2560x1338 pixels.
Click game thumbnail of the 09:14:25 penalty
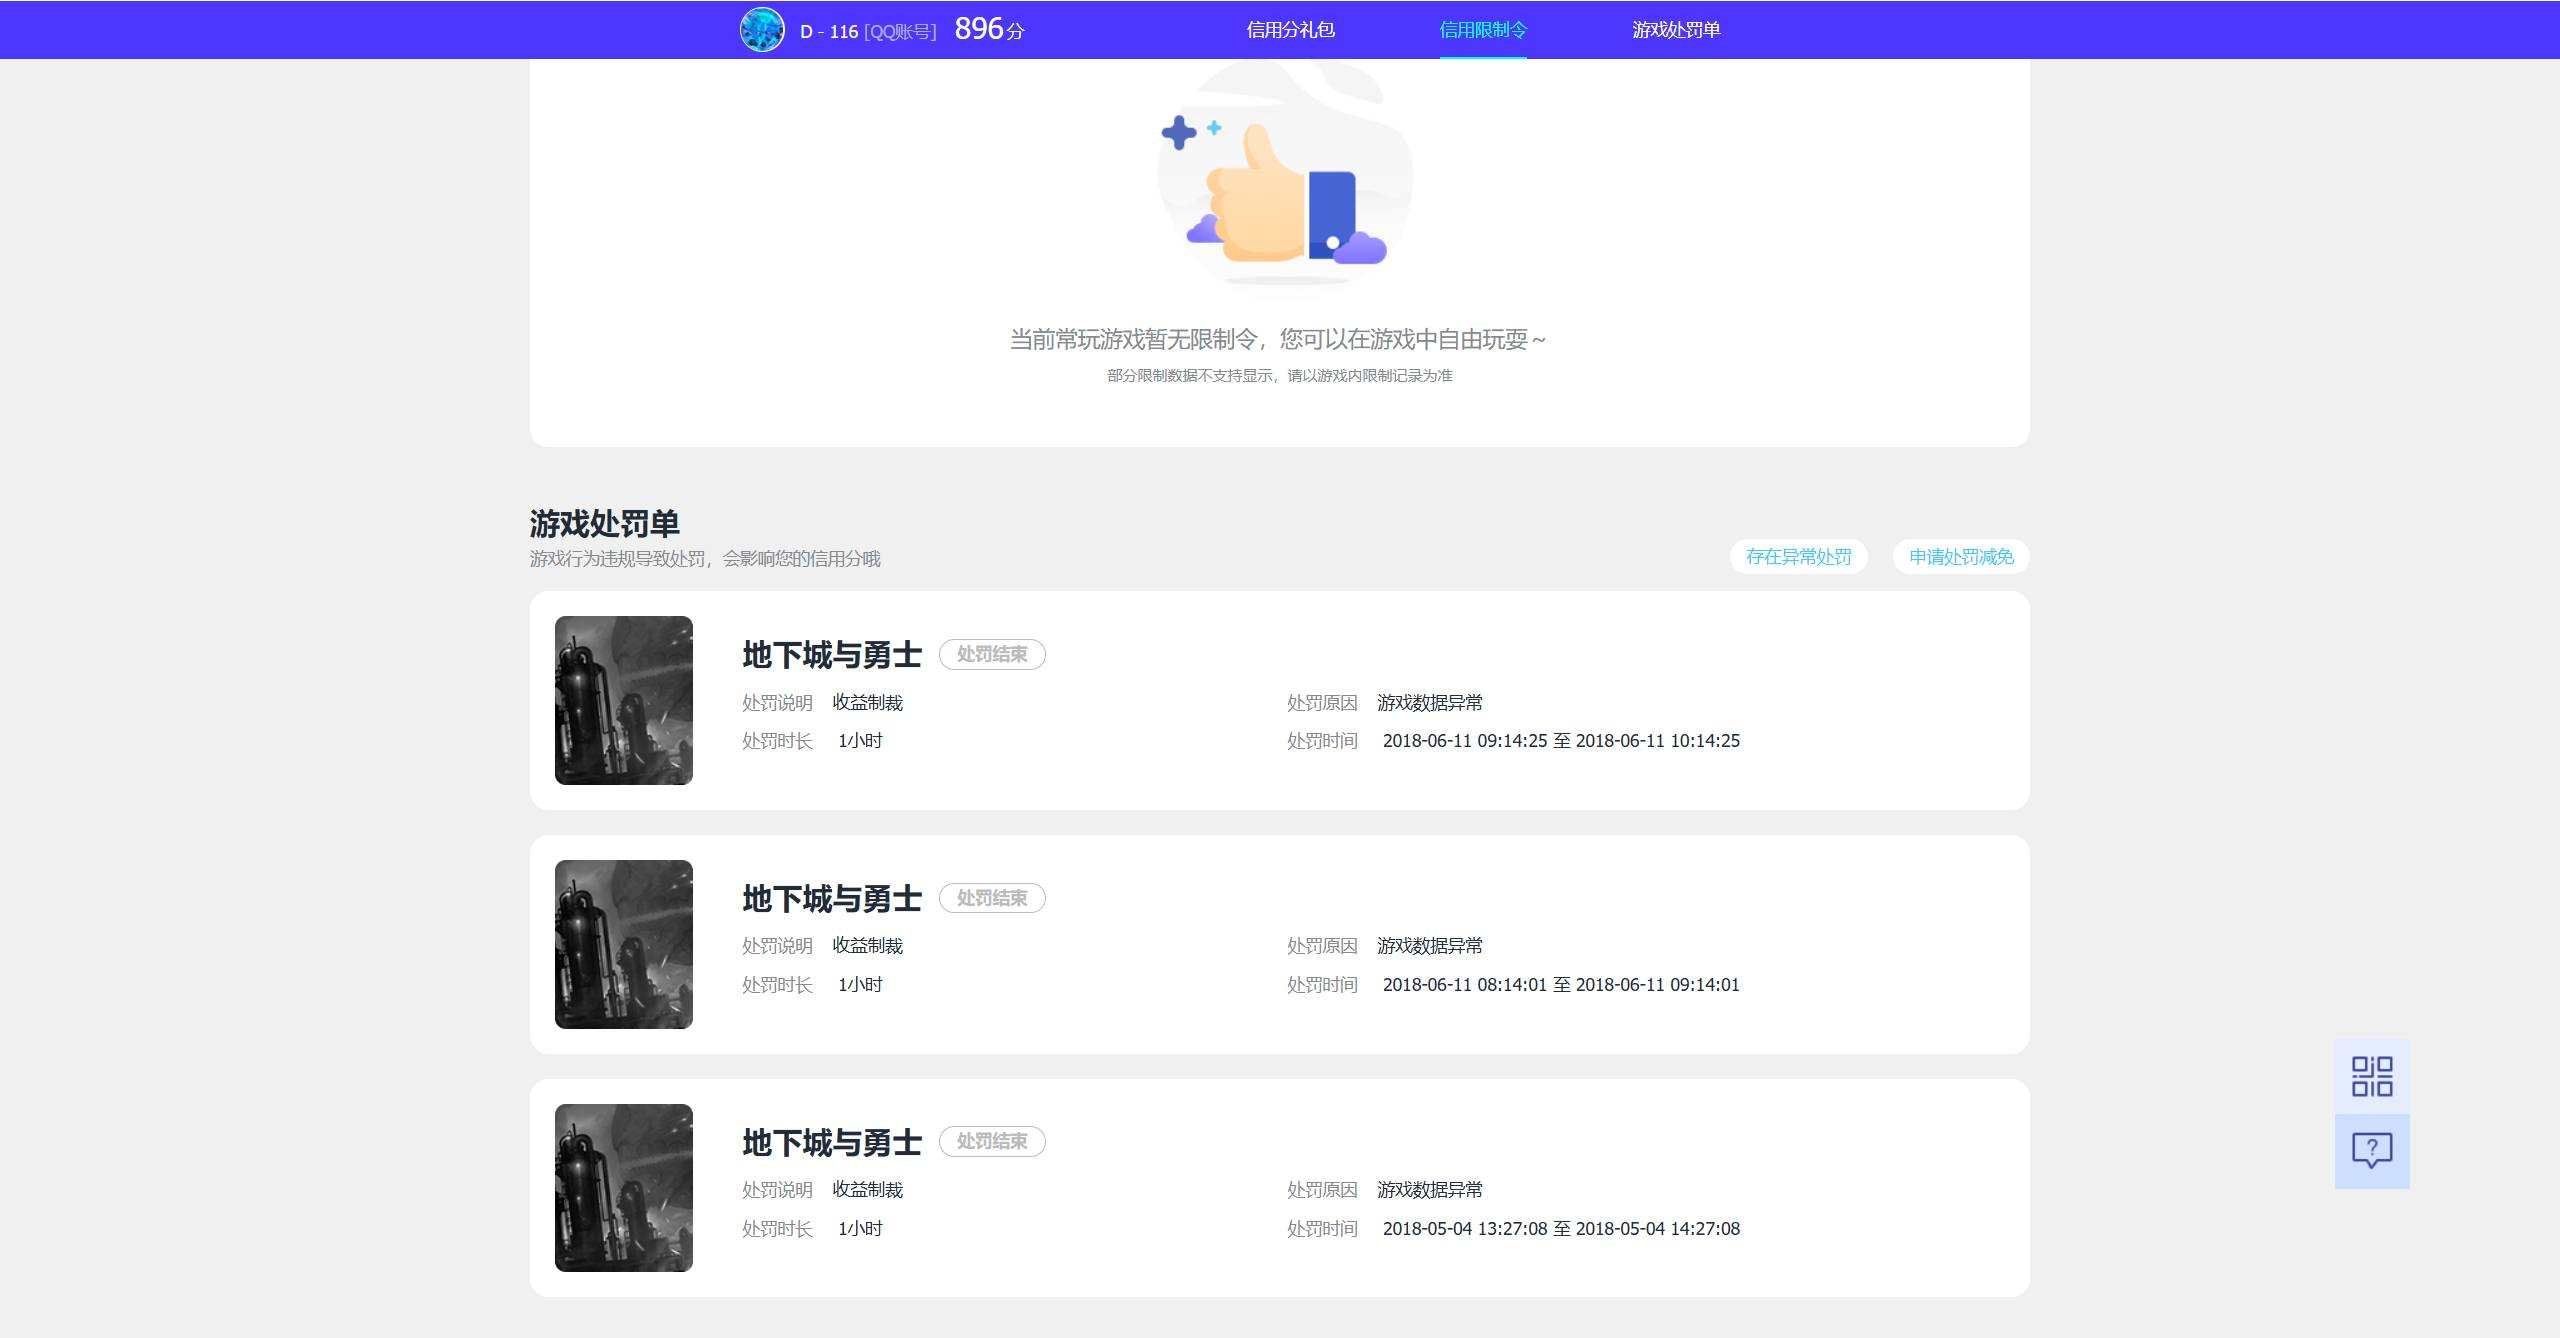pyautogui.click(x=624, y=700)
